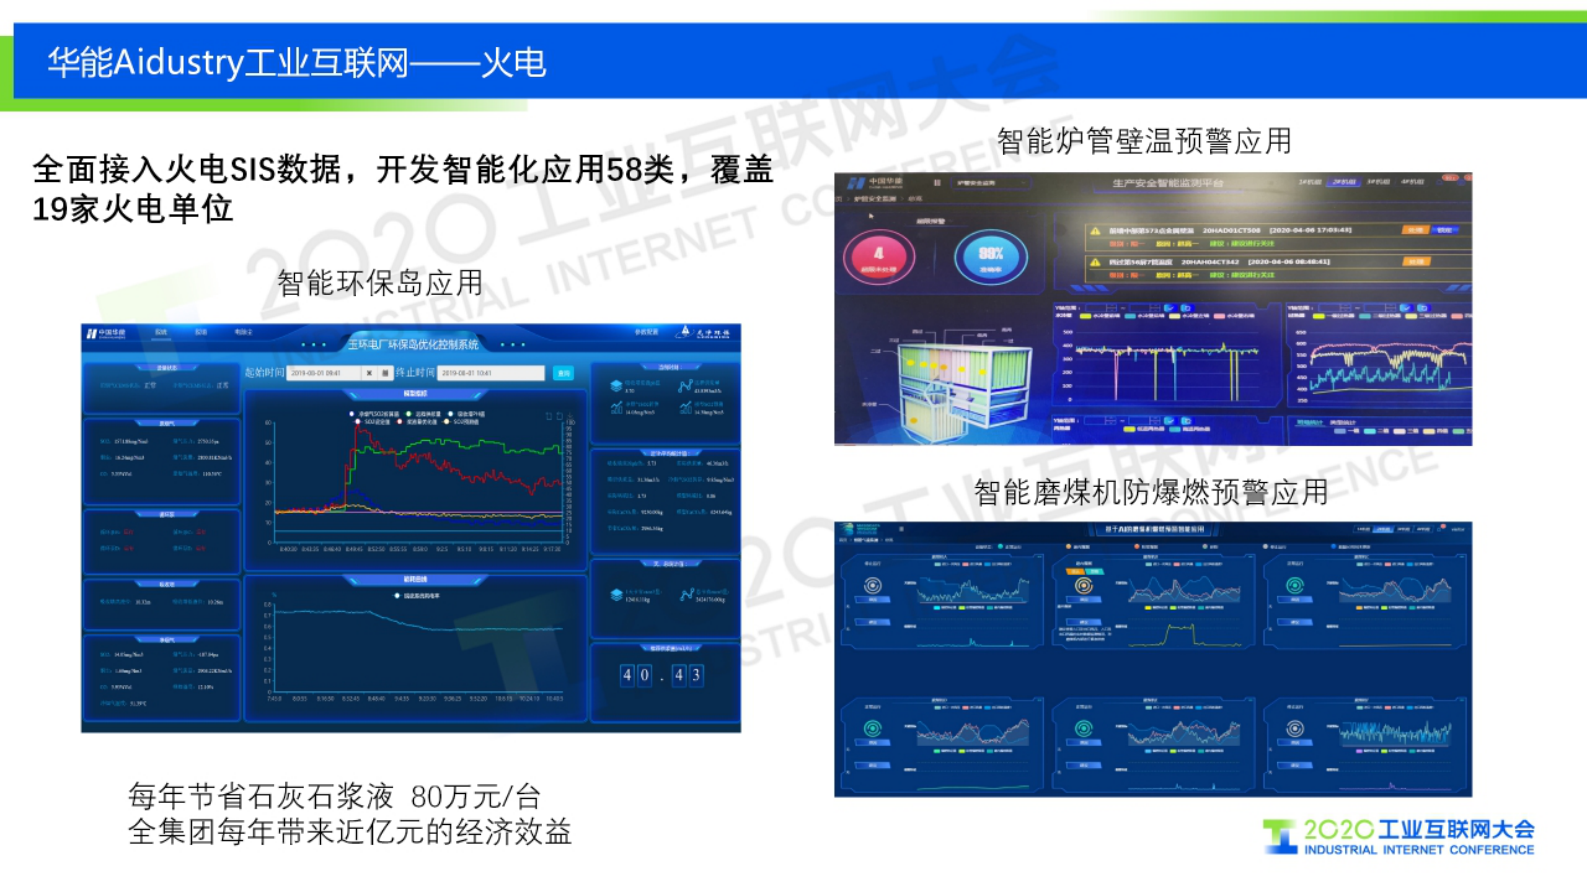Select the 3#机组 tab in the furnace tube dashboard
The width and height of the screenshot is (1587, 892).
[1378, 182]
